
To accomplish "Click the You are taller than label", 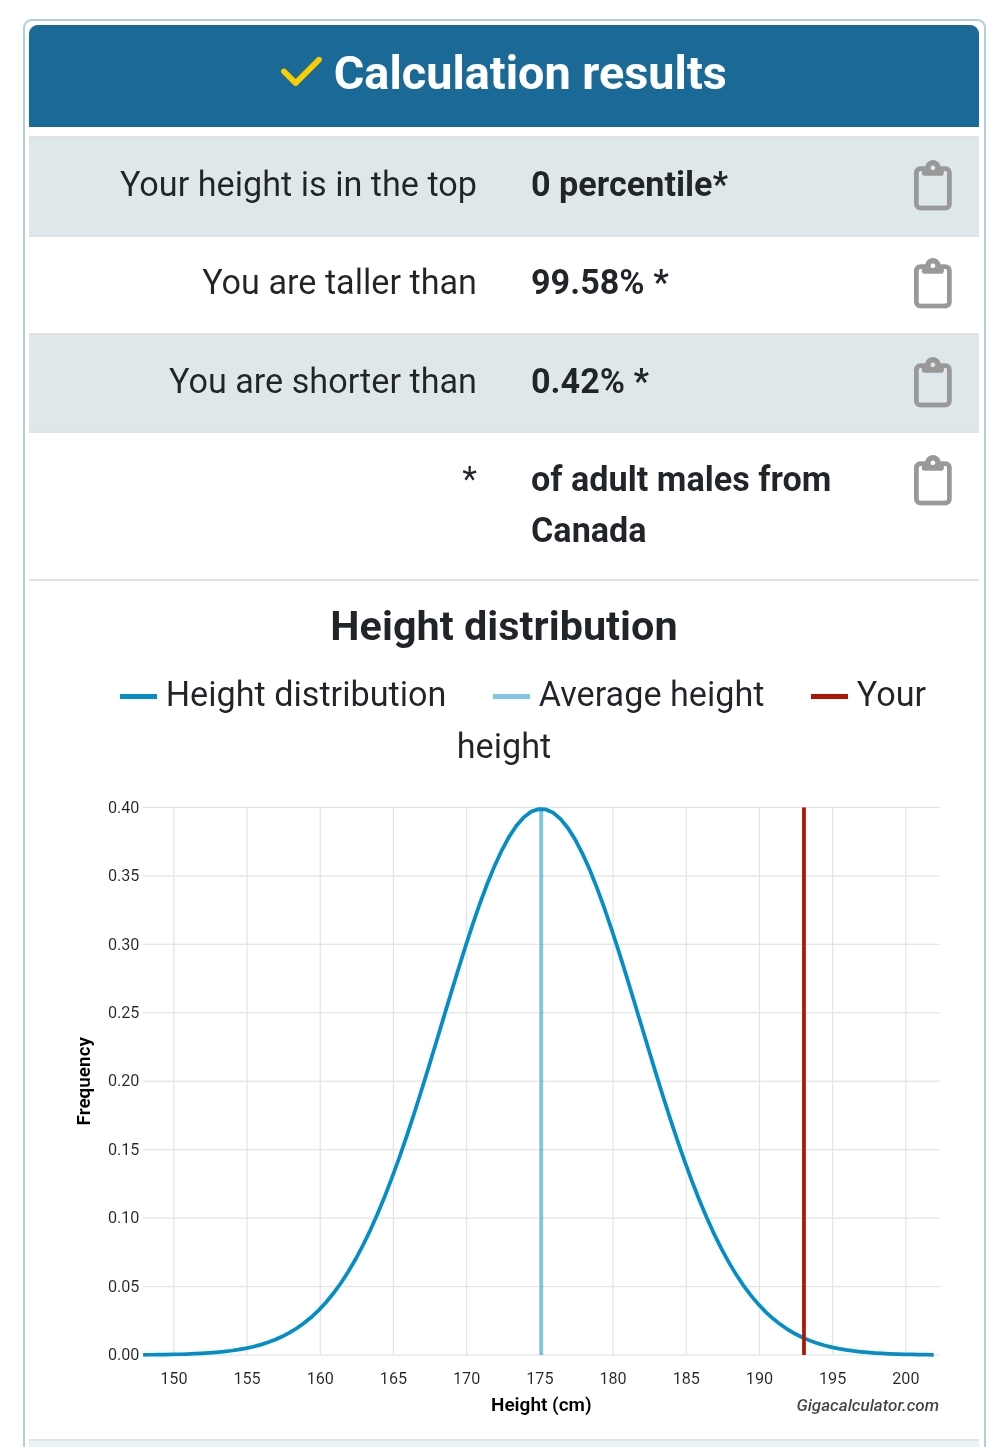I will click(338, 283).
